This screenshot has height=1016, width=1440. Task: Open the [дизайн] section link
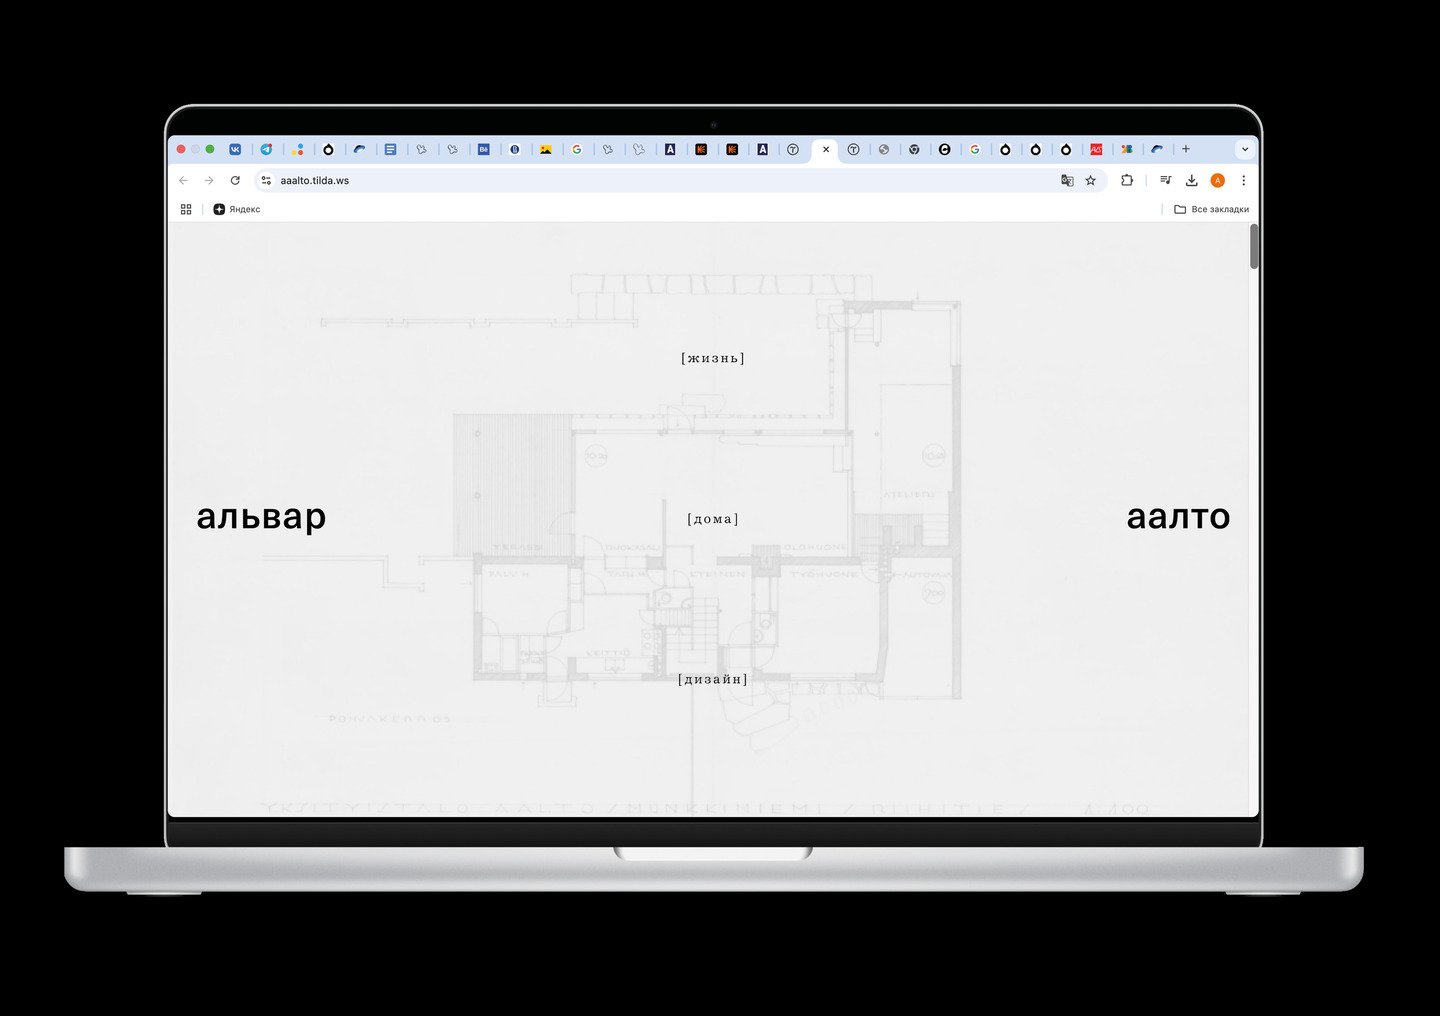(x=713, y=679)
